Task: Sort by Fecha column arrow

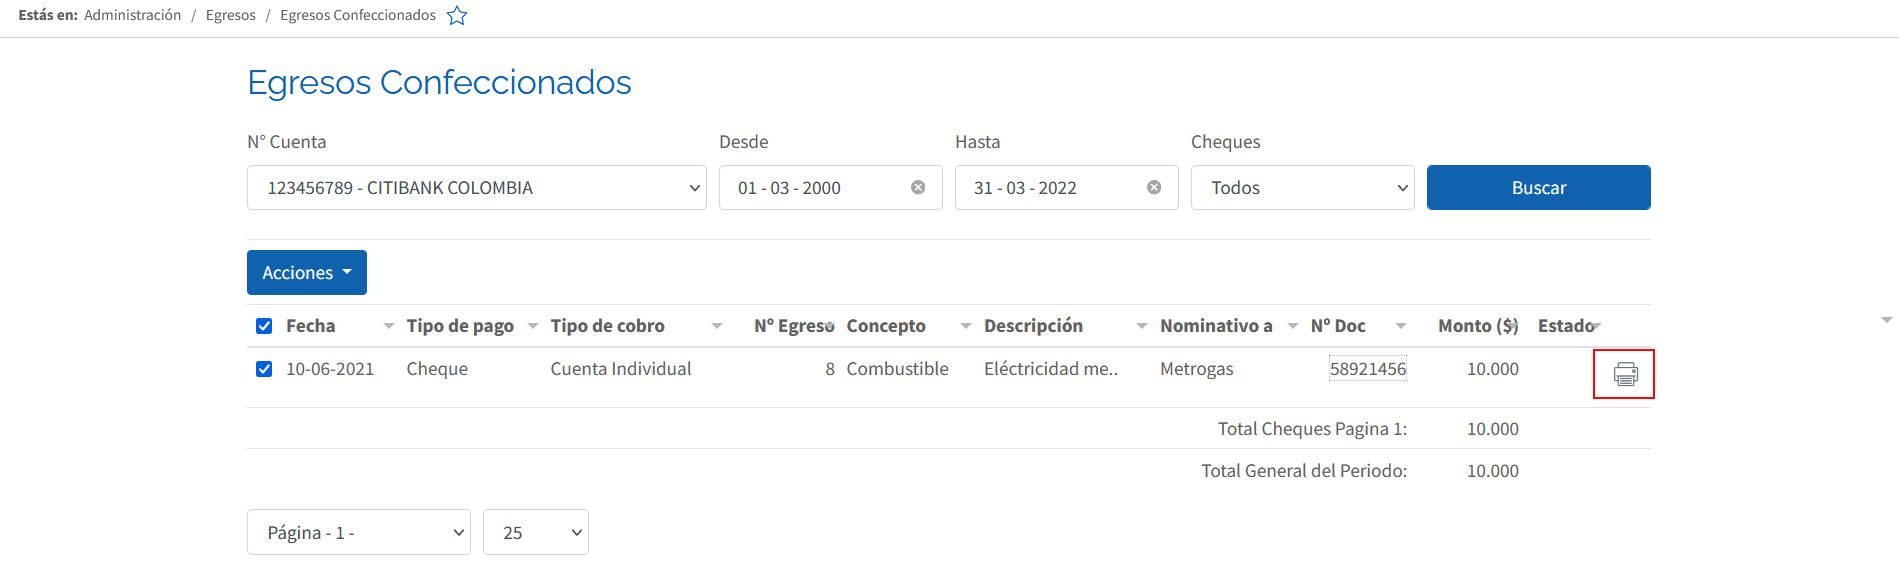Action: [389, 326]
